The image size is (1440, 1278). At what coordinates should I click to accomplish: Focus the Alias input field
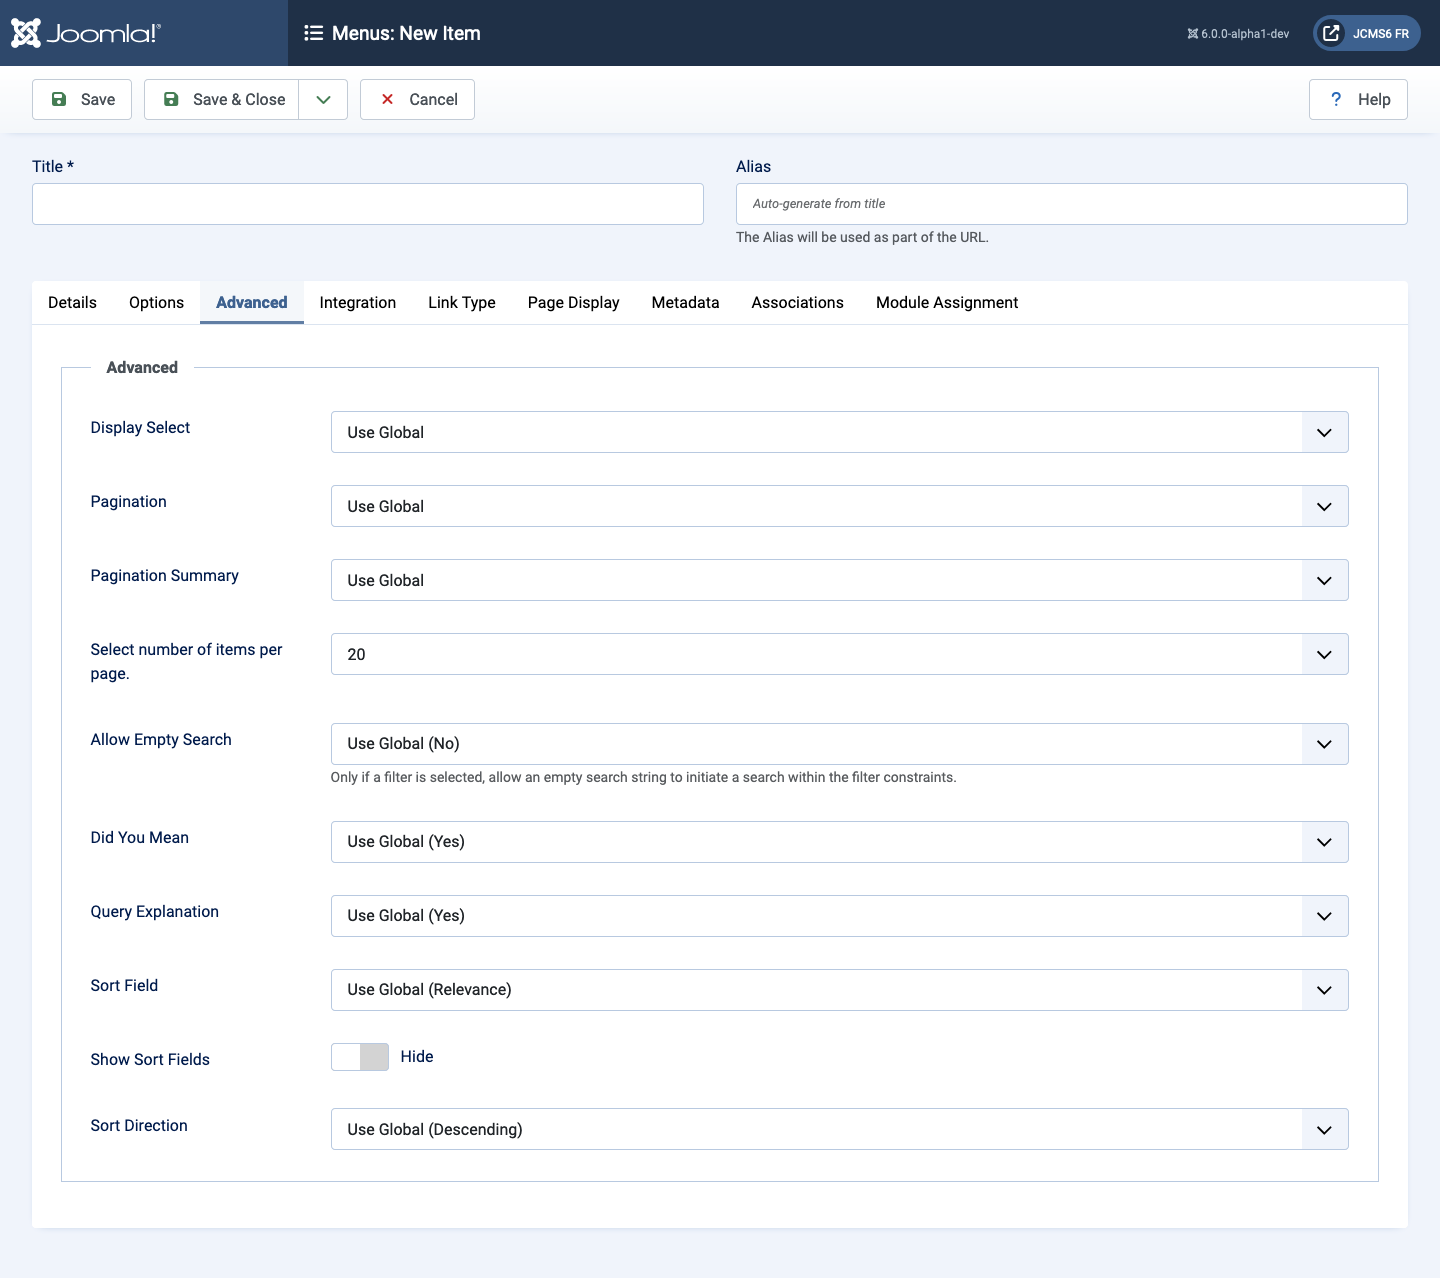coord(1072,204)
